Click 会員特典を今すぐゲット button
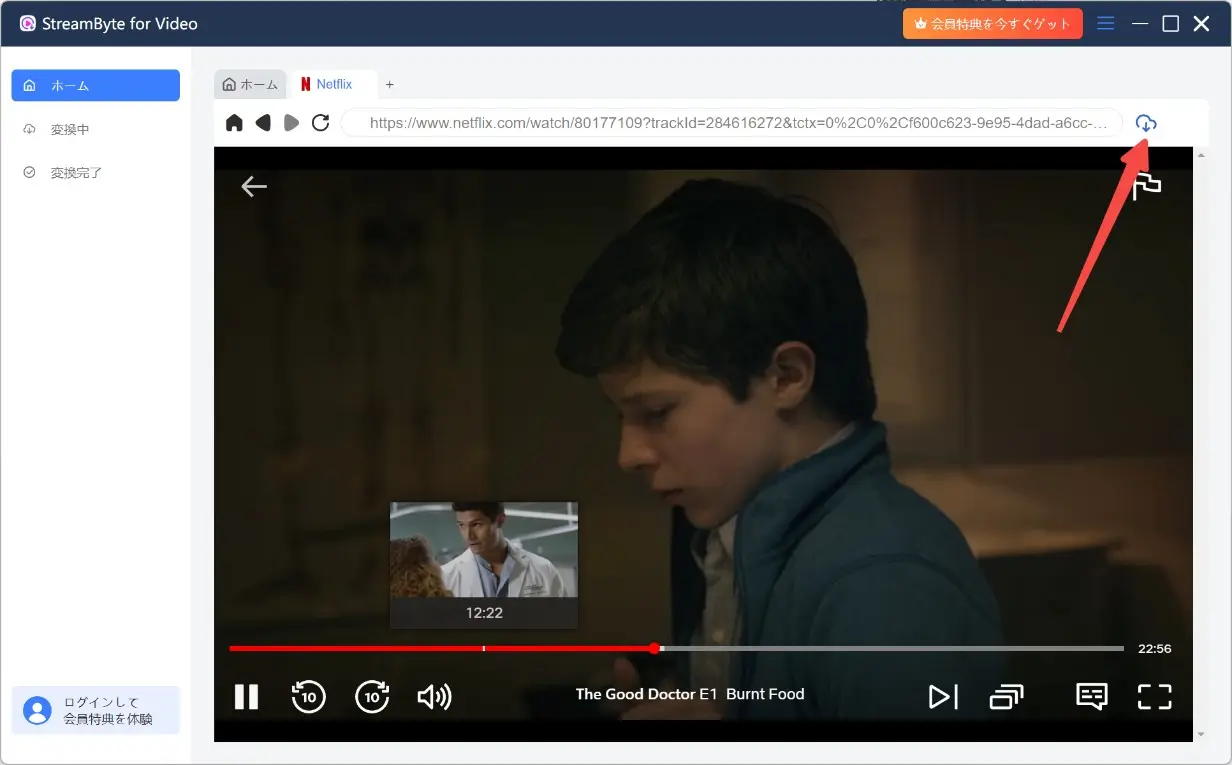This screenshot has height=765, width=1232. coord(992,23)
